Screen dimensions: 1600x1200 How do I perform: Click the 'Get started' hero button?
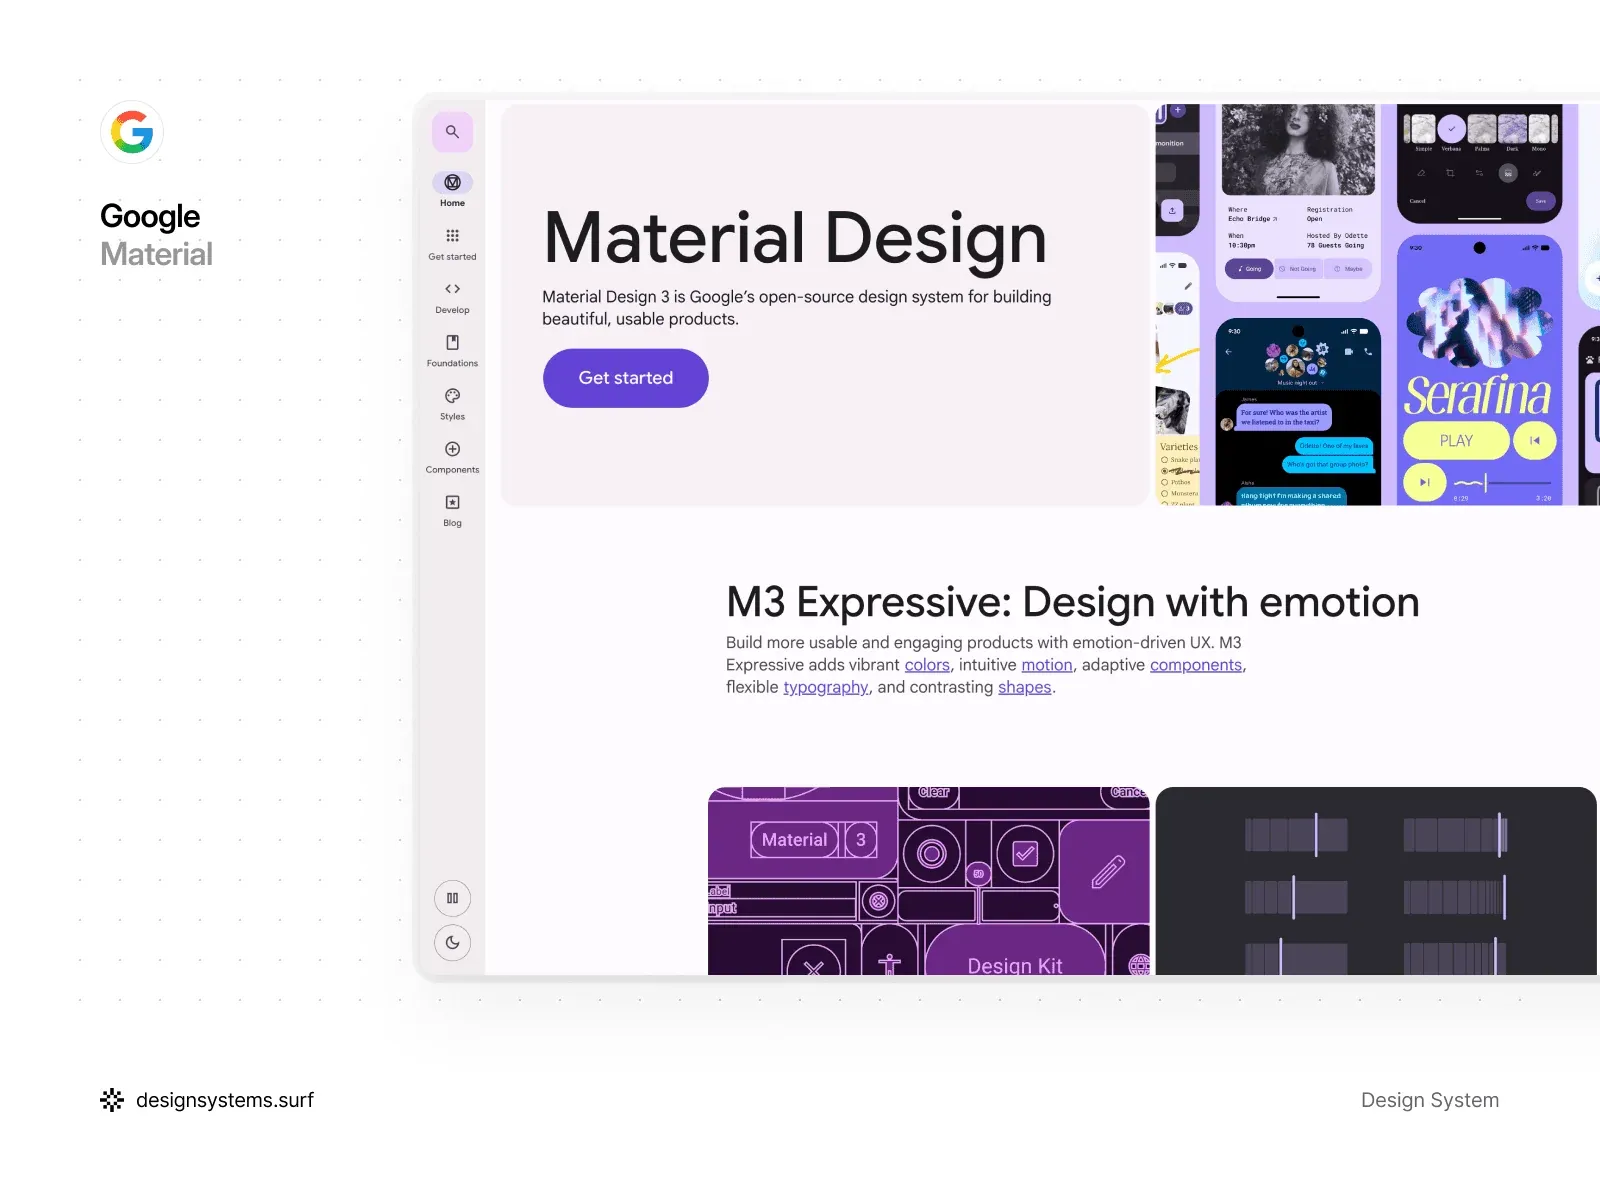(625, 378)
